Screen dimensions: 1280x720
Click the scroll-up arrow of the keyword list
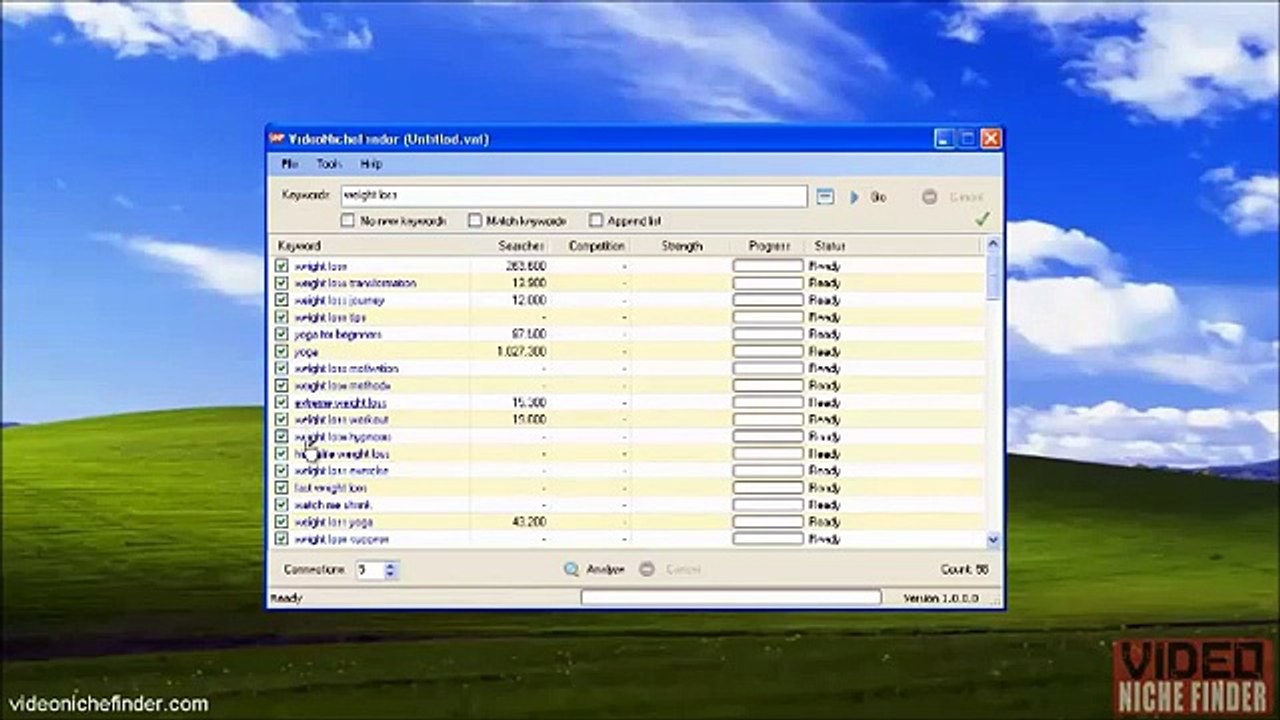pyautogui.click(x=993, y=244)
